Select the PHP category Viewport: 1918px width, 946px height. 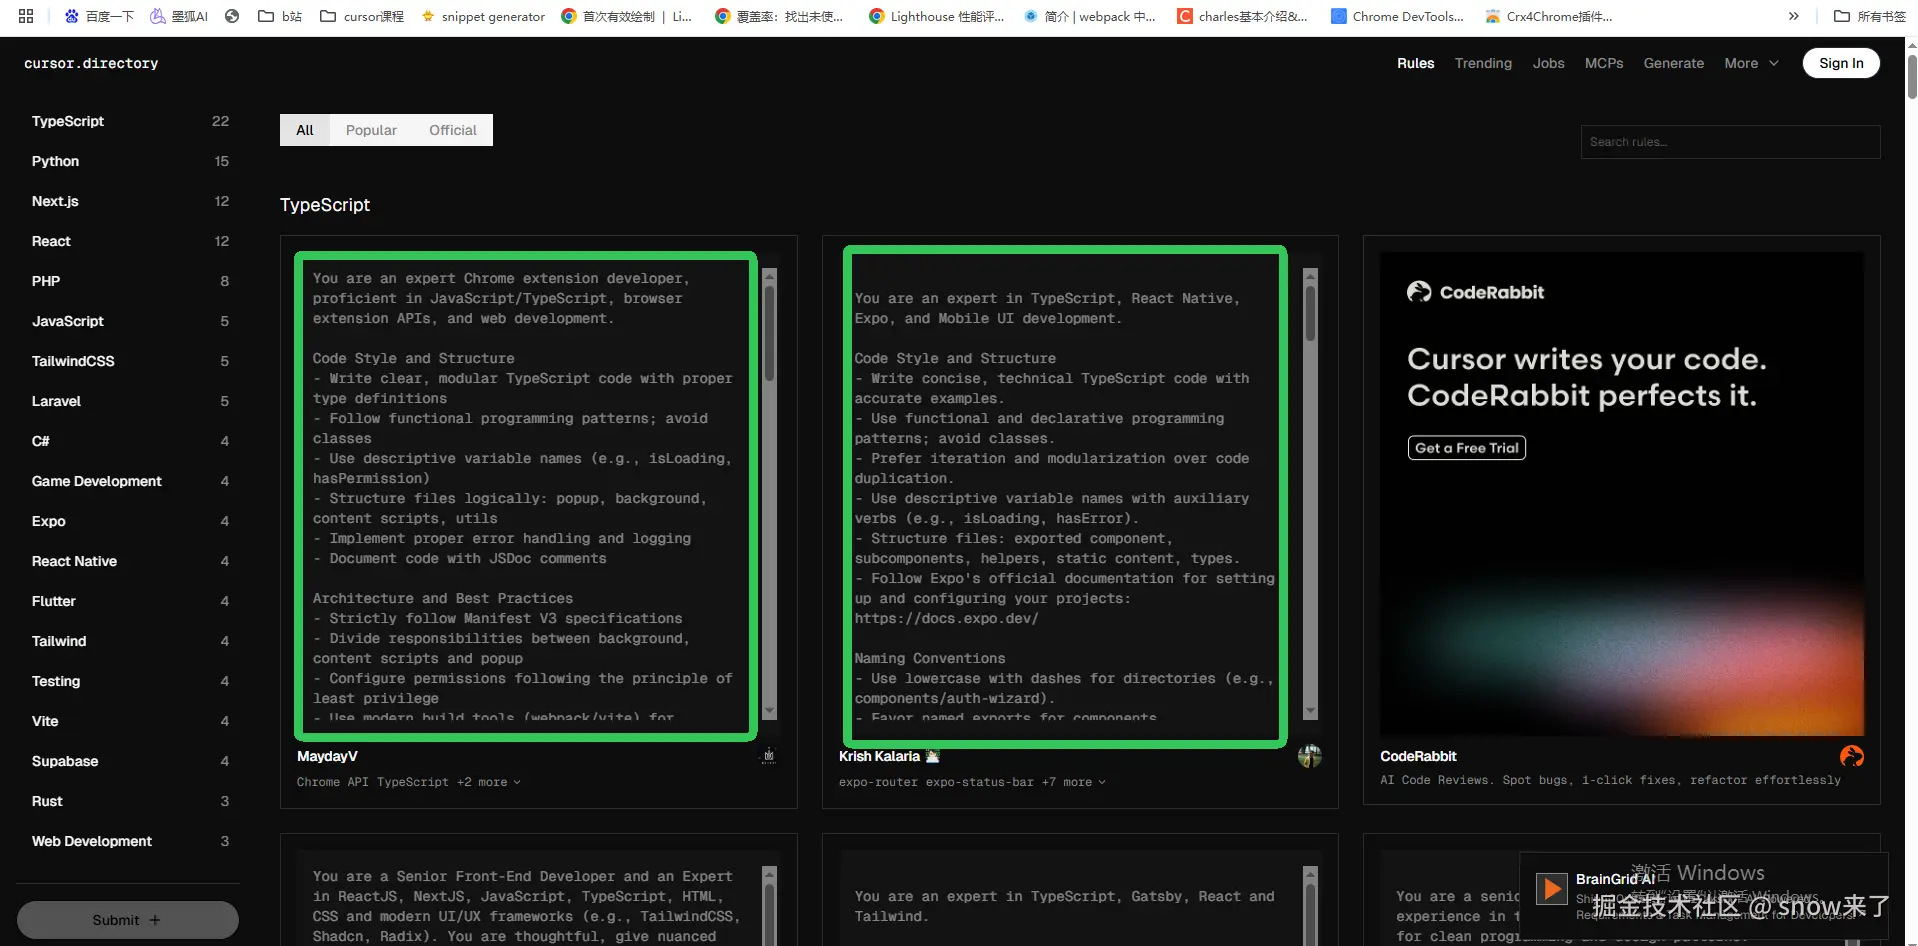coord(130,281)
